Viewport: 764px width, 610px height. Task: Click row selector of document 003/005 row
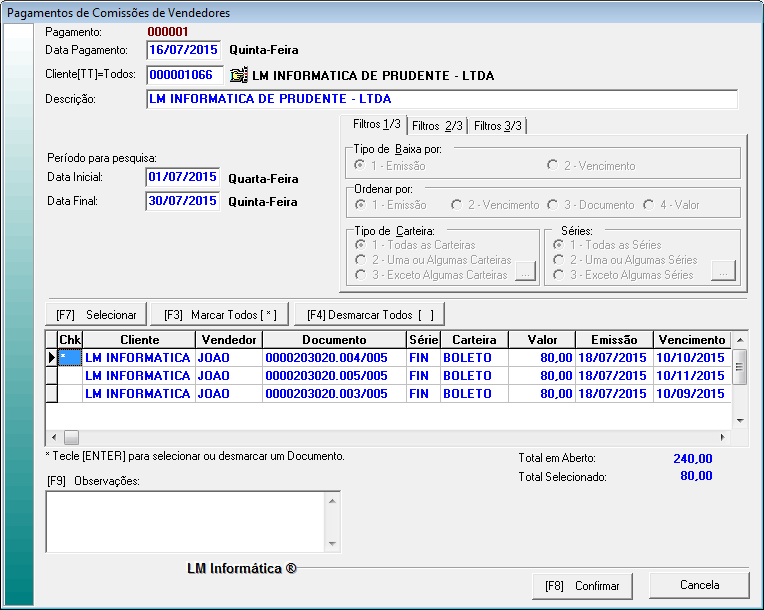52,394
